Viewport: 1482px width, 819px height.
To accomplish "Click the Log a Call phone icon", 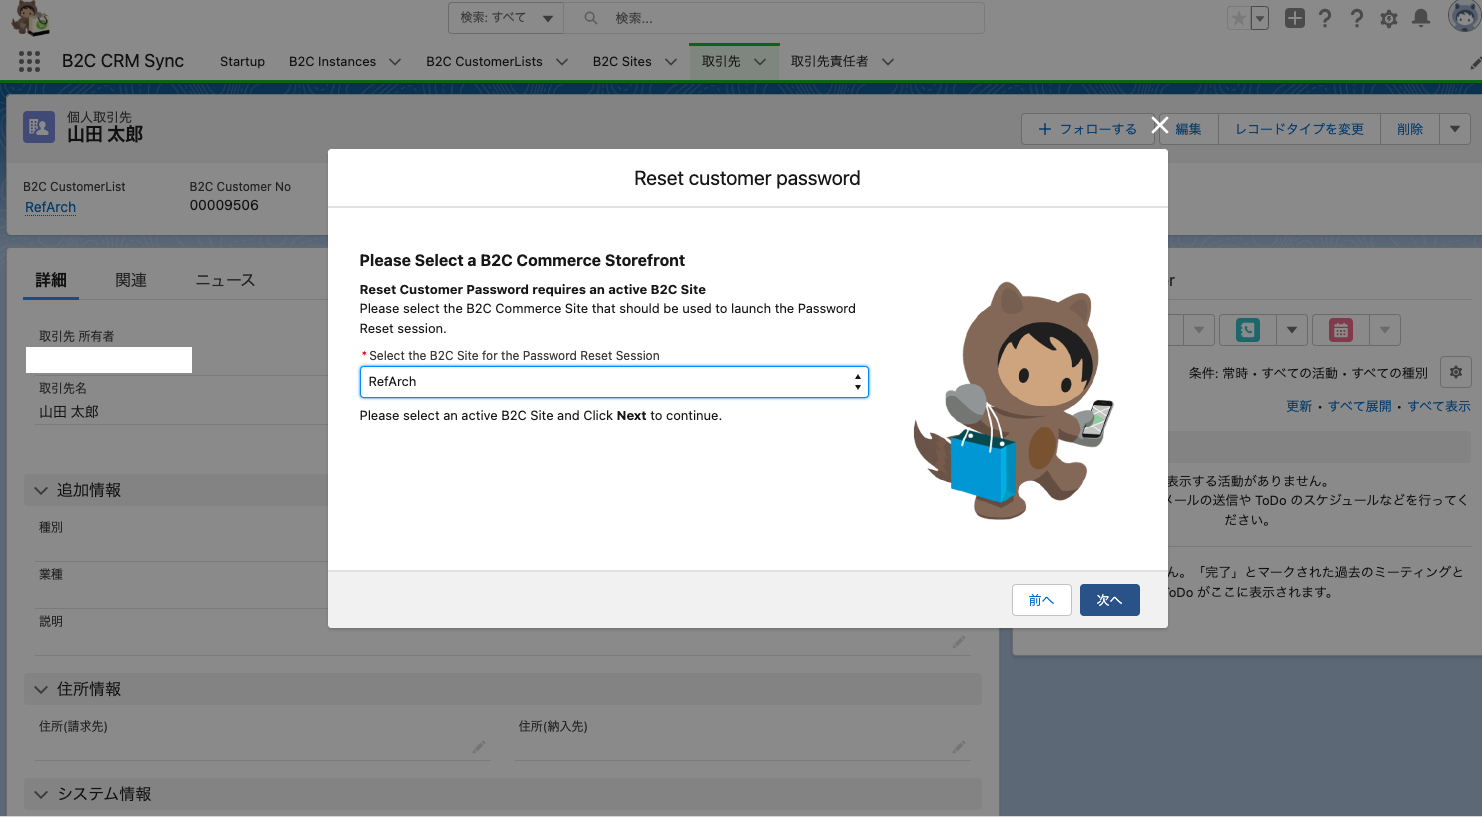I will [1248, 330].
